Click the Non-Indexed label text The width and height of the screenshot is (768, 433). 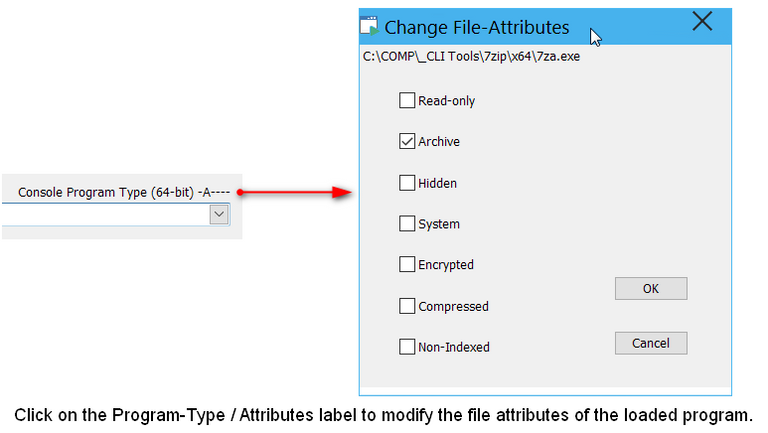click(x=454, y=348)
